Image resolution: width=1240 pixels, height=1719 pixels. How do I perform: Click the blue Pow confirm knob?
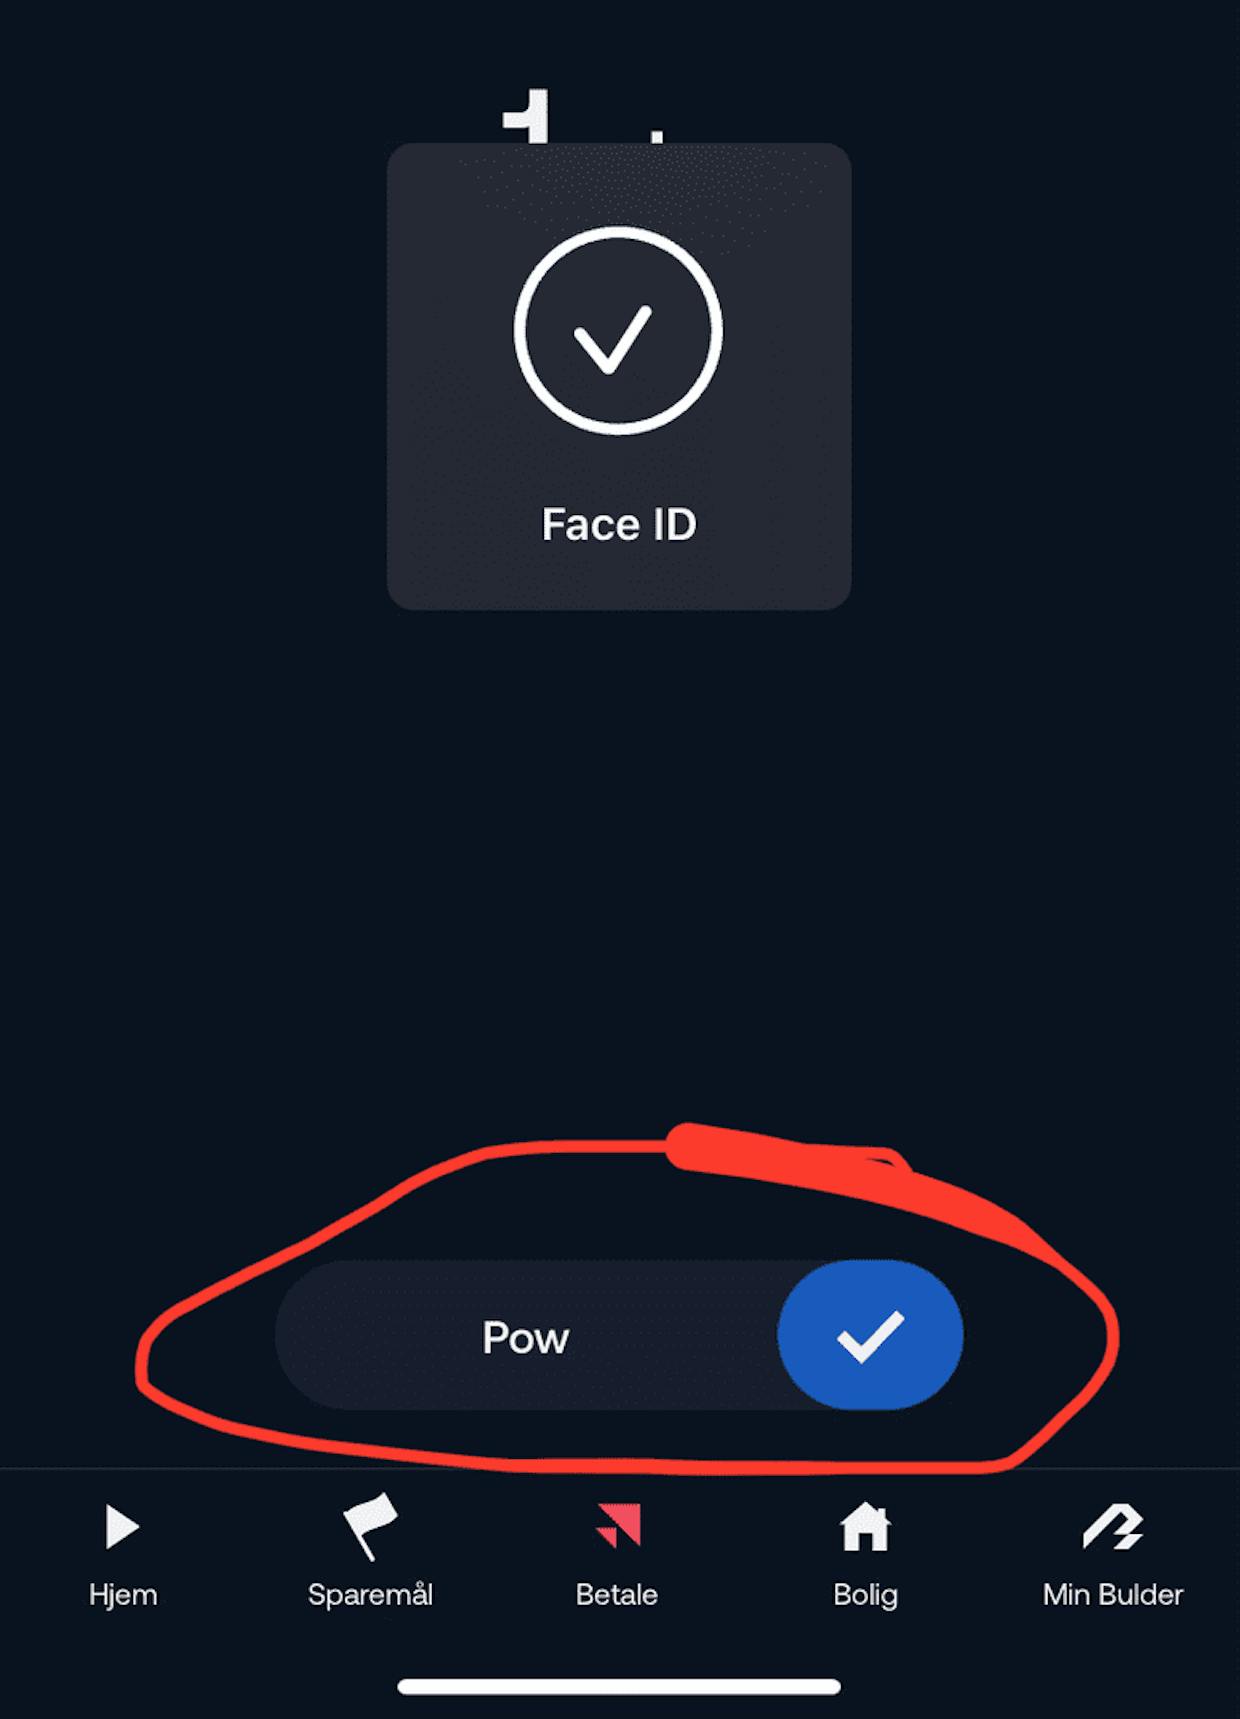point(871,1335)
